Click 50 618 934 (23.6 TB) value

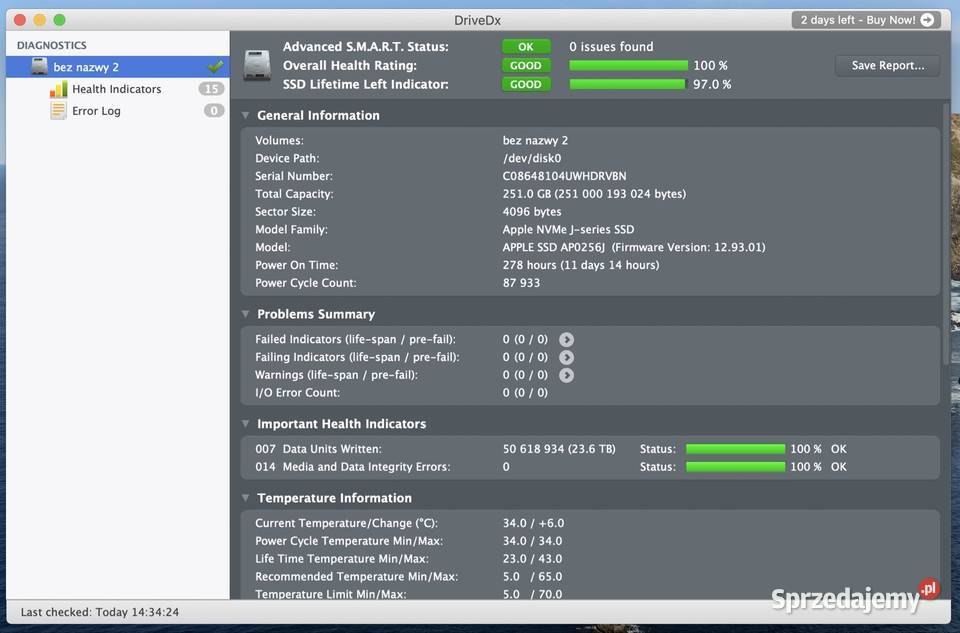point(559,449)
